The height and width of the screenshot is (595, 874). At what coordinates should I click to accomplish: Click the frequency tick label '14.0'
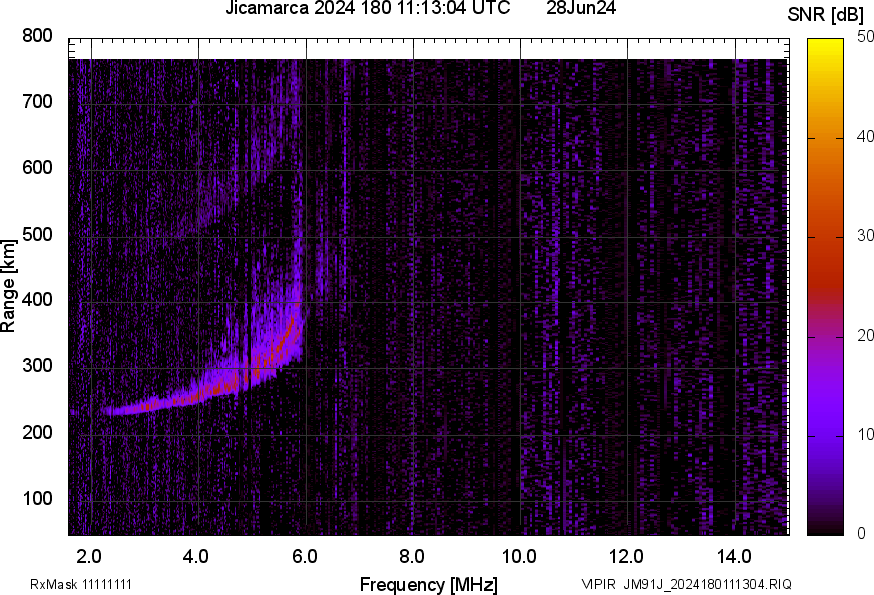(734, 556)
